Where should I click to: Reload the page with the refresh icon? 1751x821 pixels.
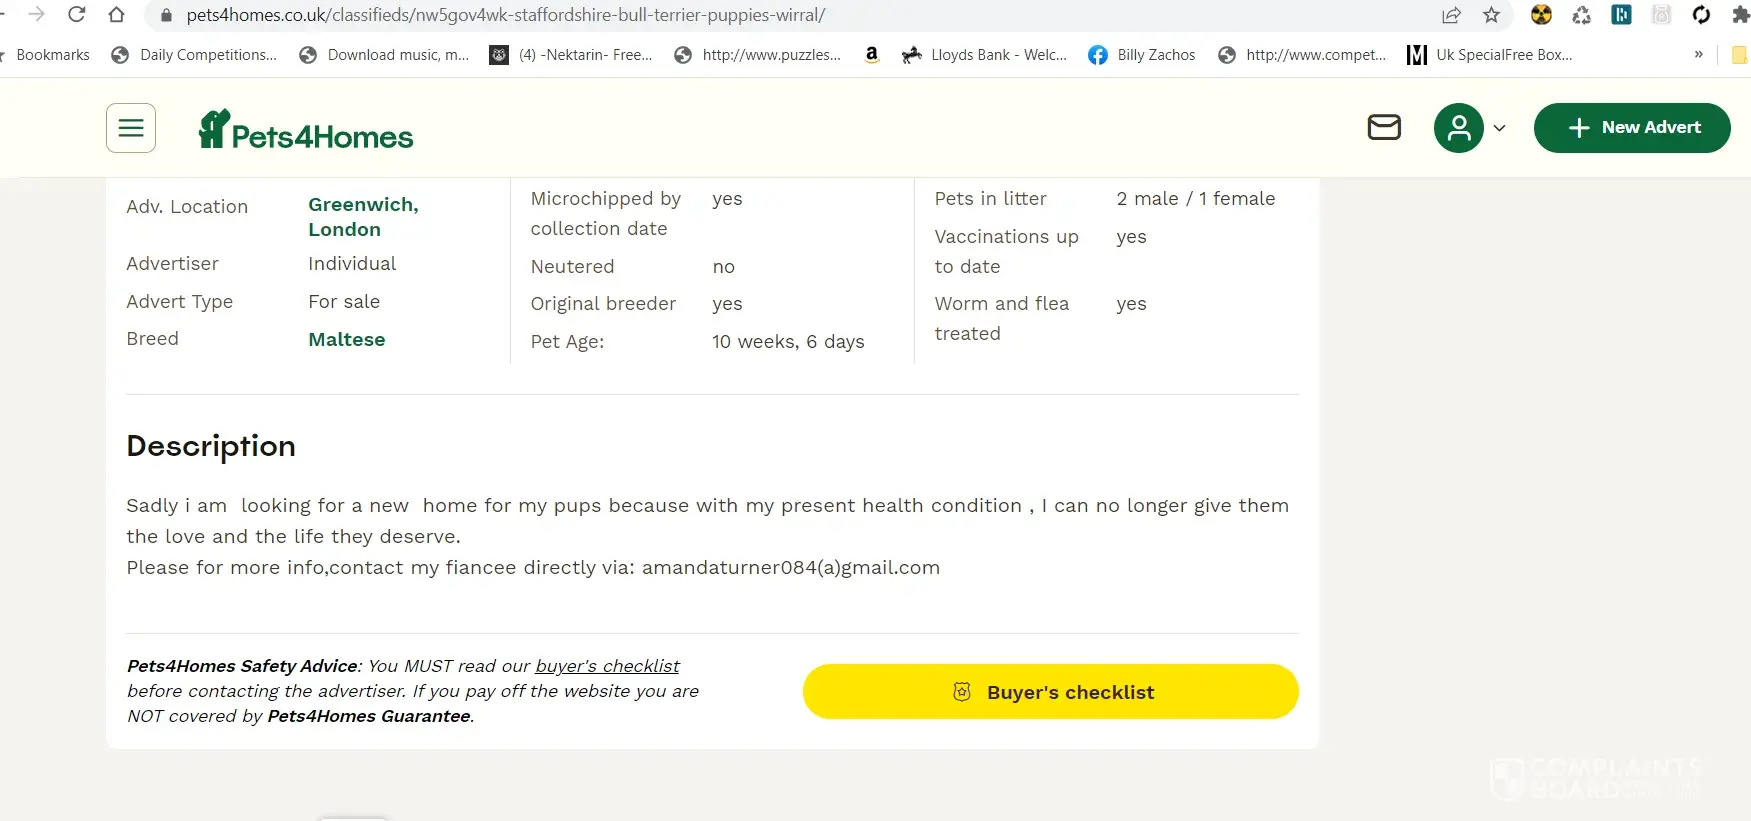click(x=76, y=15)
